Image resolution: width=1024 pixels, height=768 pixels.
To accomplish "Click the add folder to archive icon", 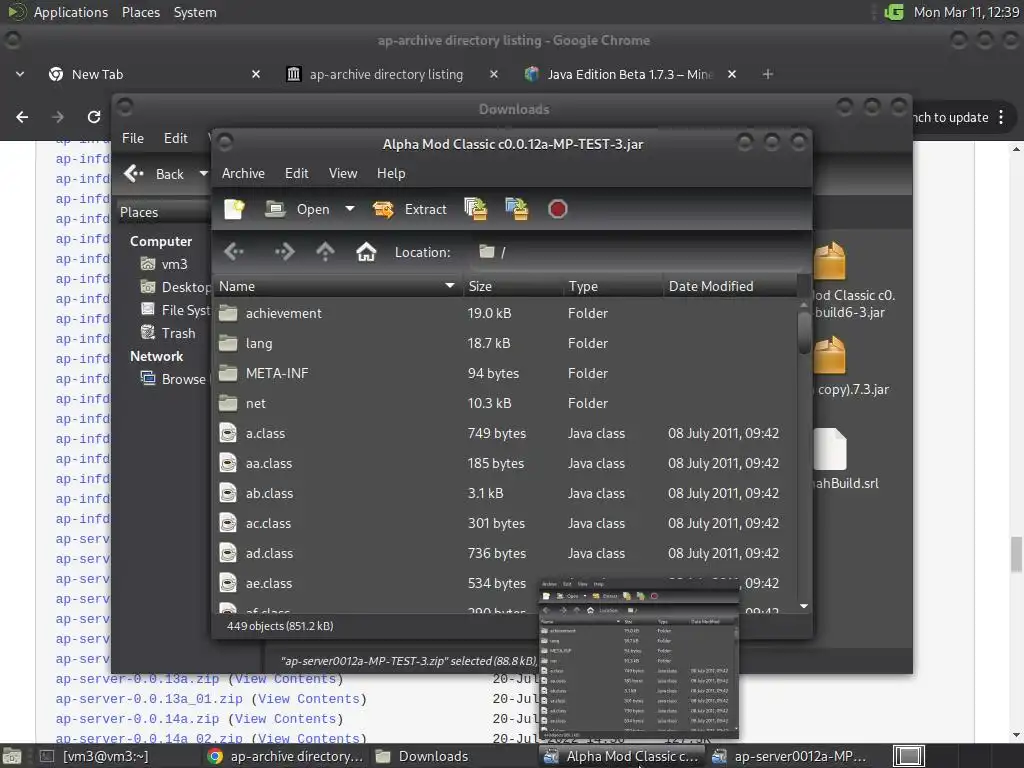I will coord(517,209).
